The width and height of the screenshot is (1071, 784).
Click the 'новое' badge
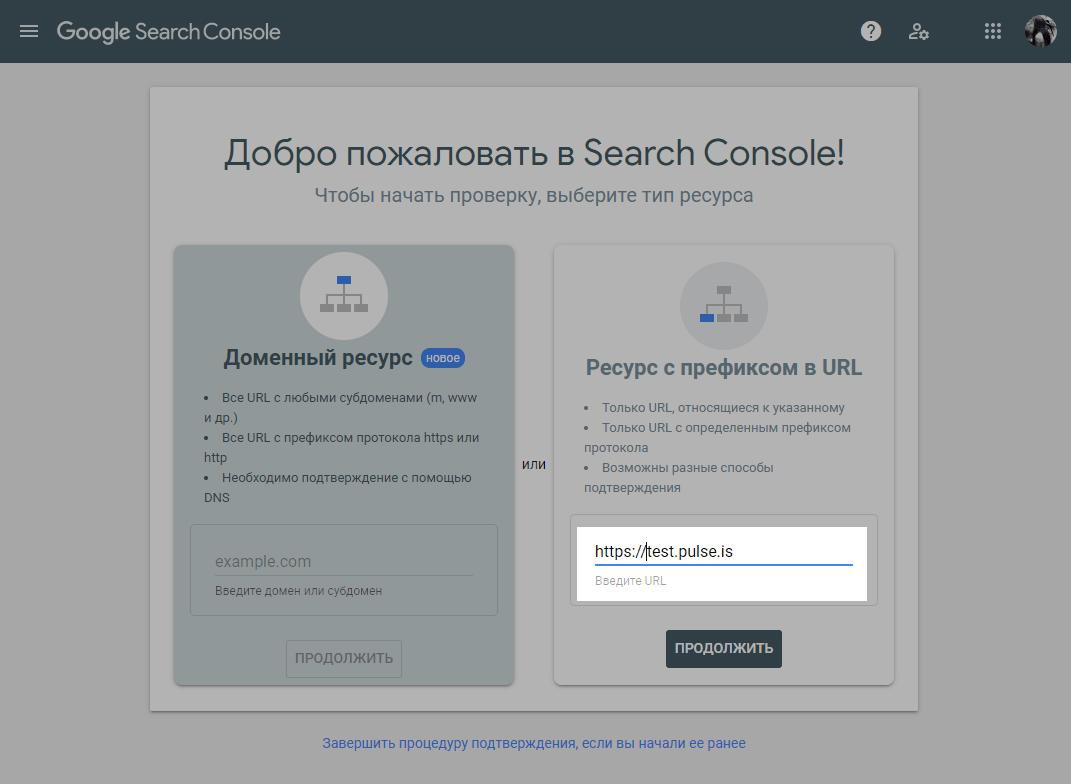(443, 358)
